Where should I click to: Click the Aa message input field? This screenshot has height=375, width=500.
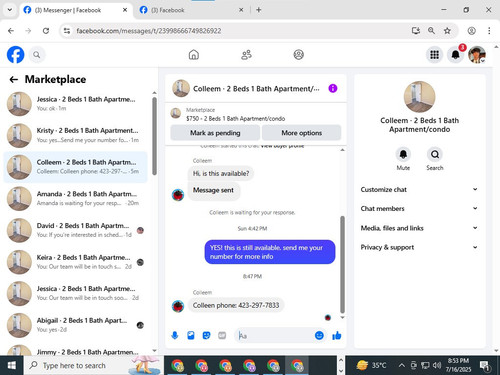tap(275, 335)
